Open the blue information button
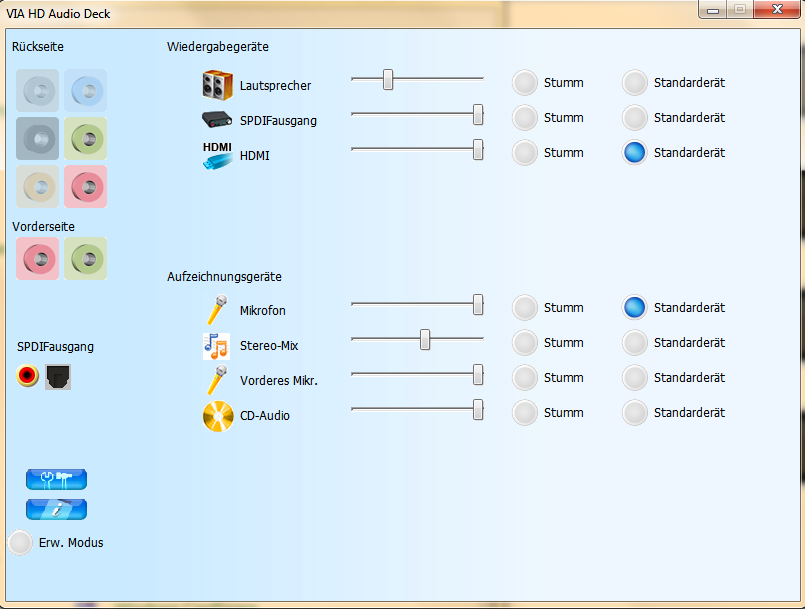This screenshot has height=609, width=805. tap(56, 509)
